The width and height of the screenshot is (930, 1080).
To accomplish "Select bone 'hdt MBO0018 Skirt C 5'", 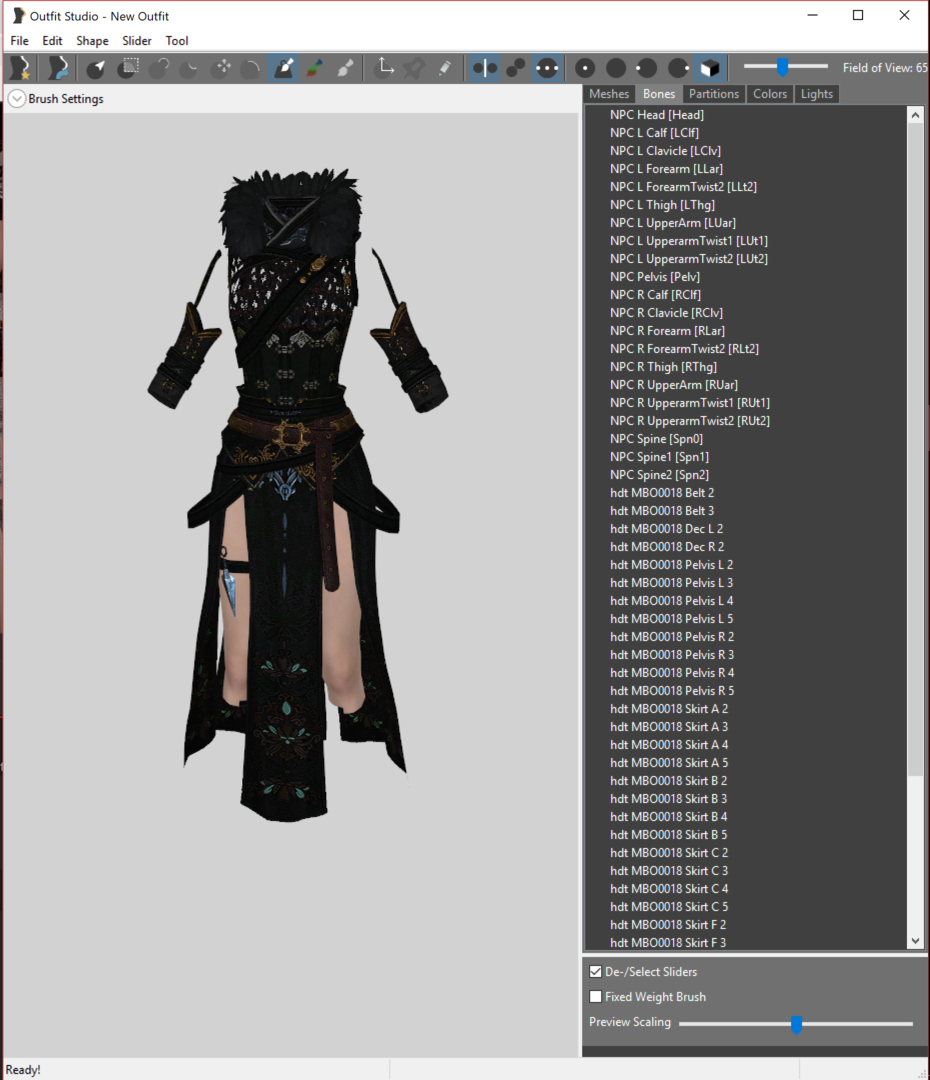I will coord(670,906).
